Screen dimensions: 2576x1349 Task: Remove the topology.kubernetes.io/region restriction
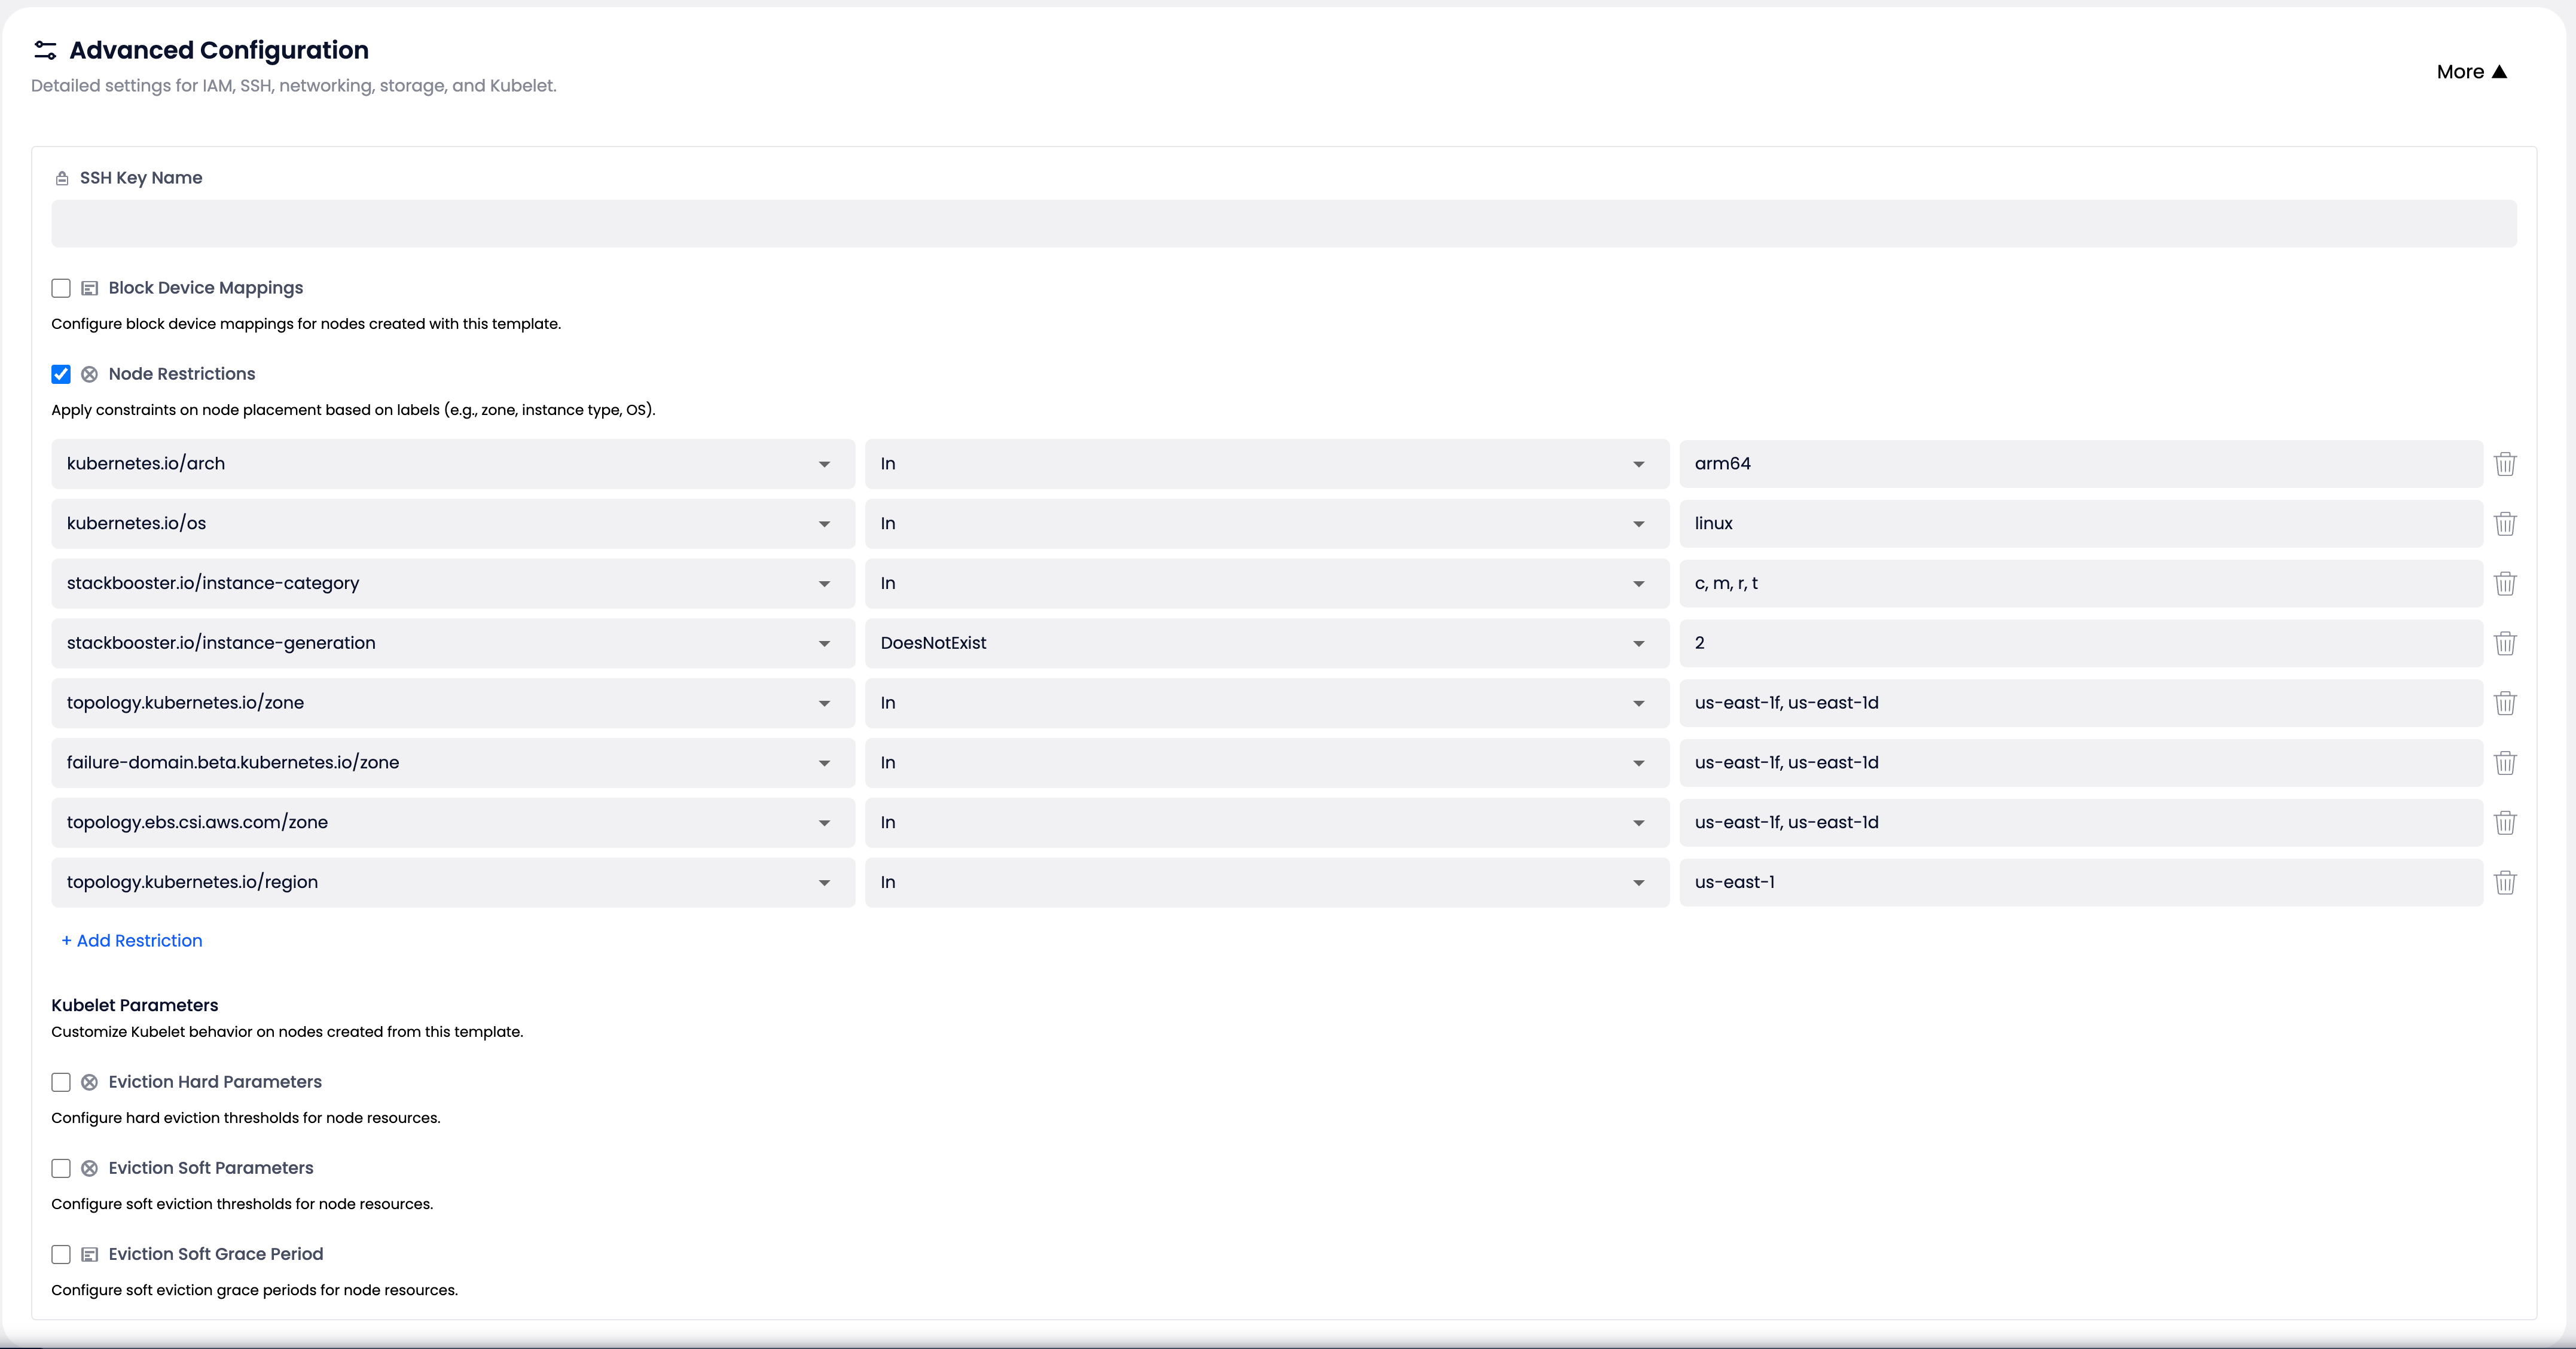(x=2504, y=882)
